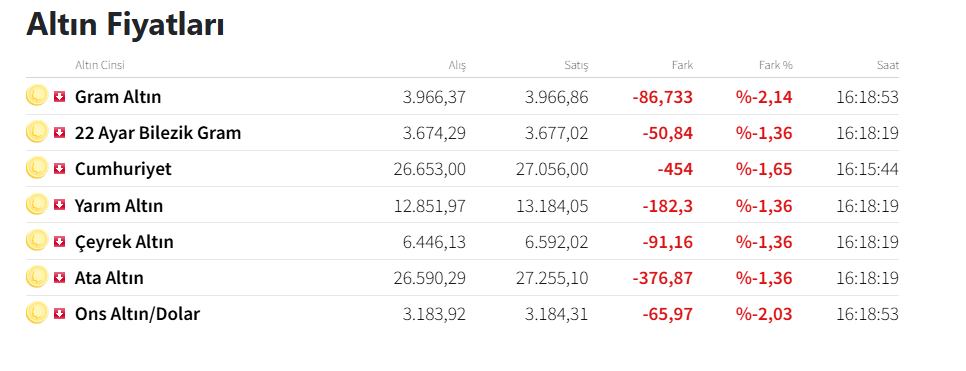Click the Satış column header
Image resolution: width=966 pixels, height=371 pixels.
pos(578,65)
